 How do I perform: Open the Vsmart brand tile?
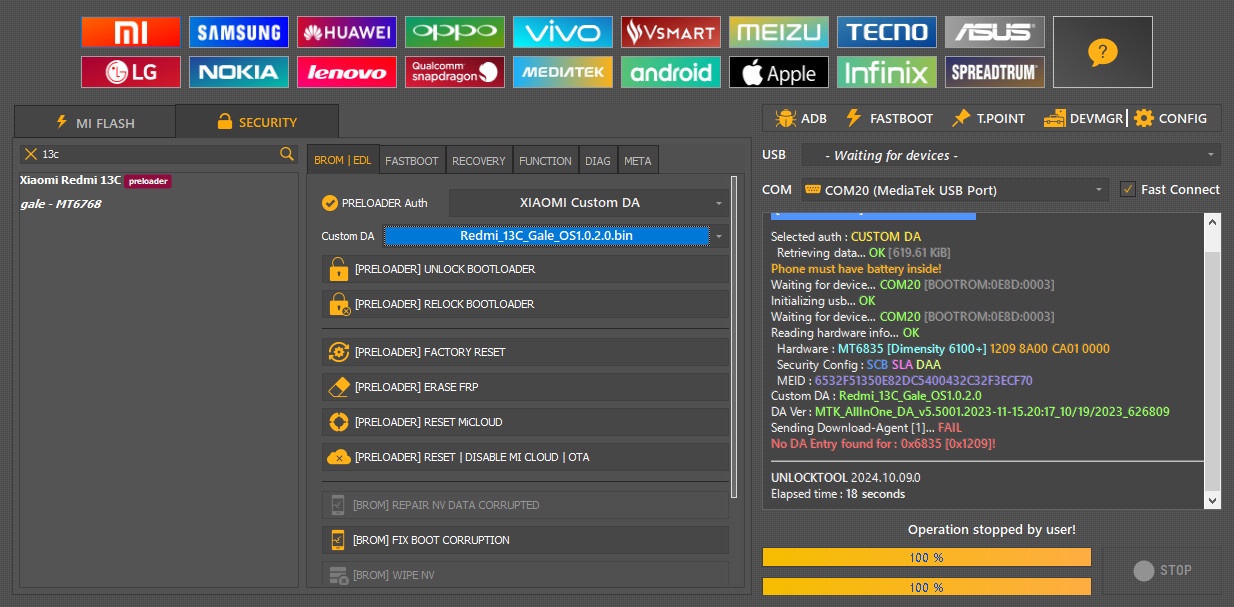(671, 32)
